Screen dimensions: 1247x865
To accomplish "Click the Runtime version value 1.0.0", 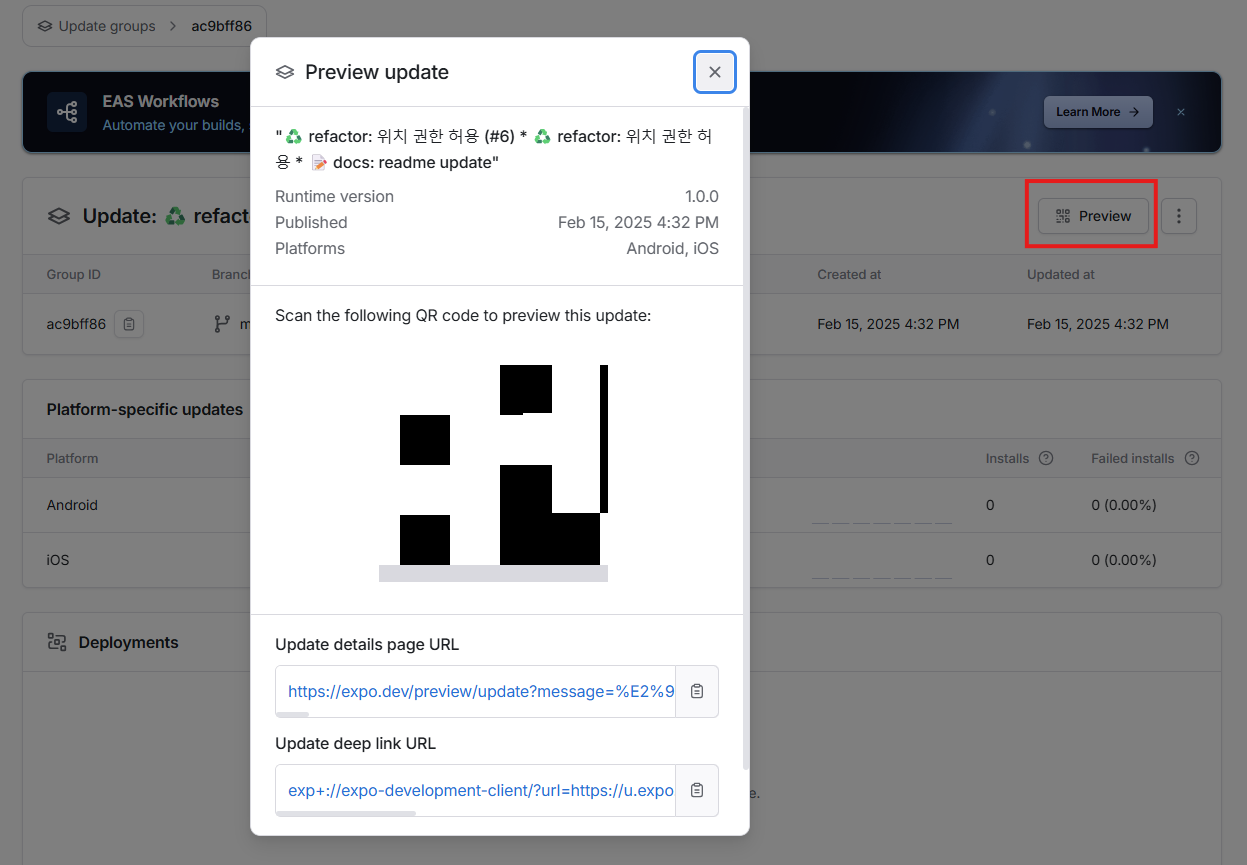I will pyautogui.click(x=701, y=196).
